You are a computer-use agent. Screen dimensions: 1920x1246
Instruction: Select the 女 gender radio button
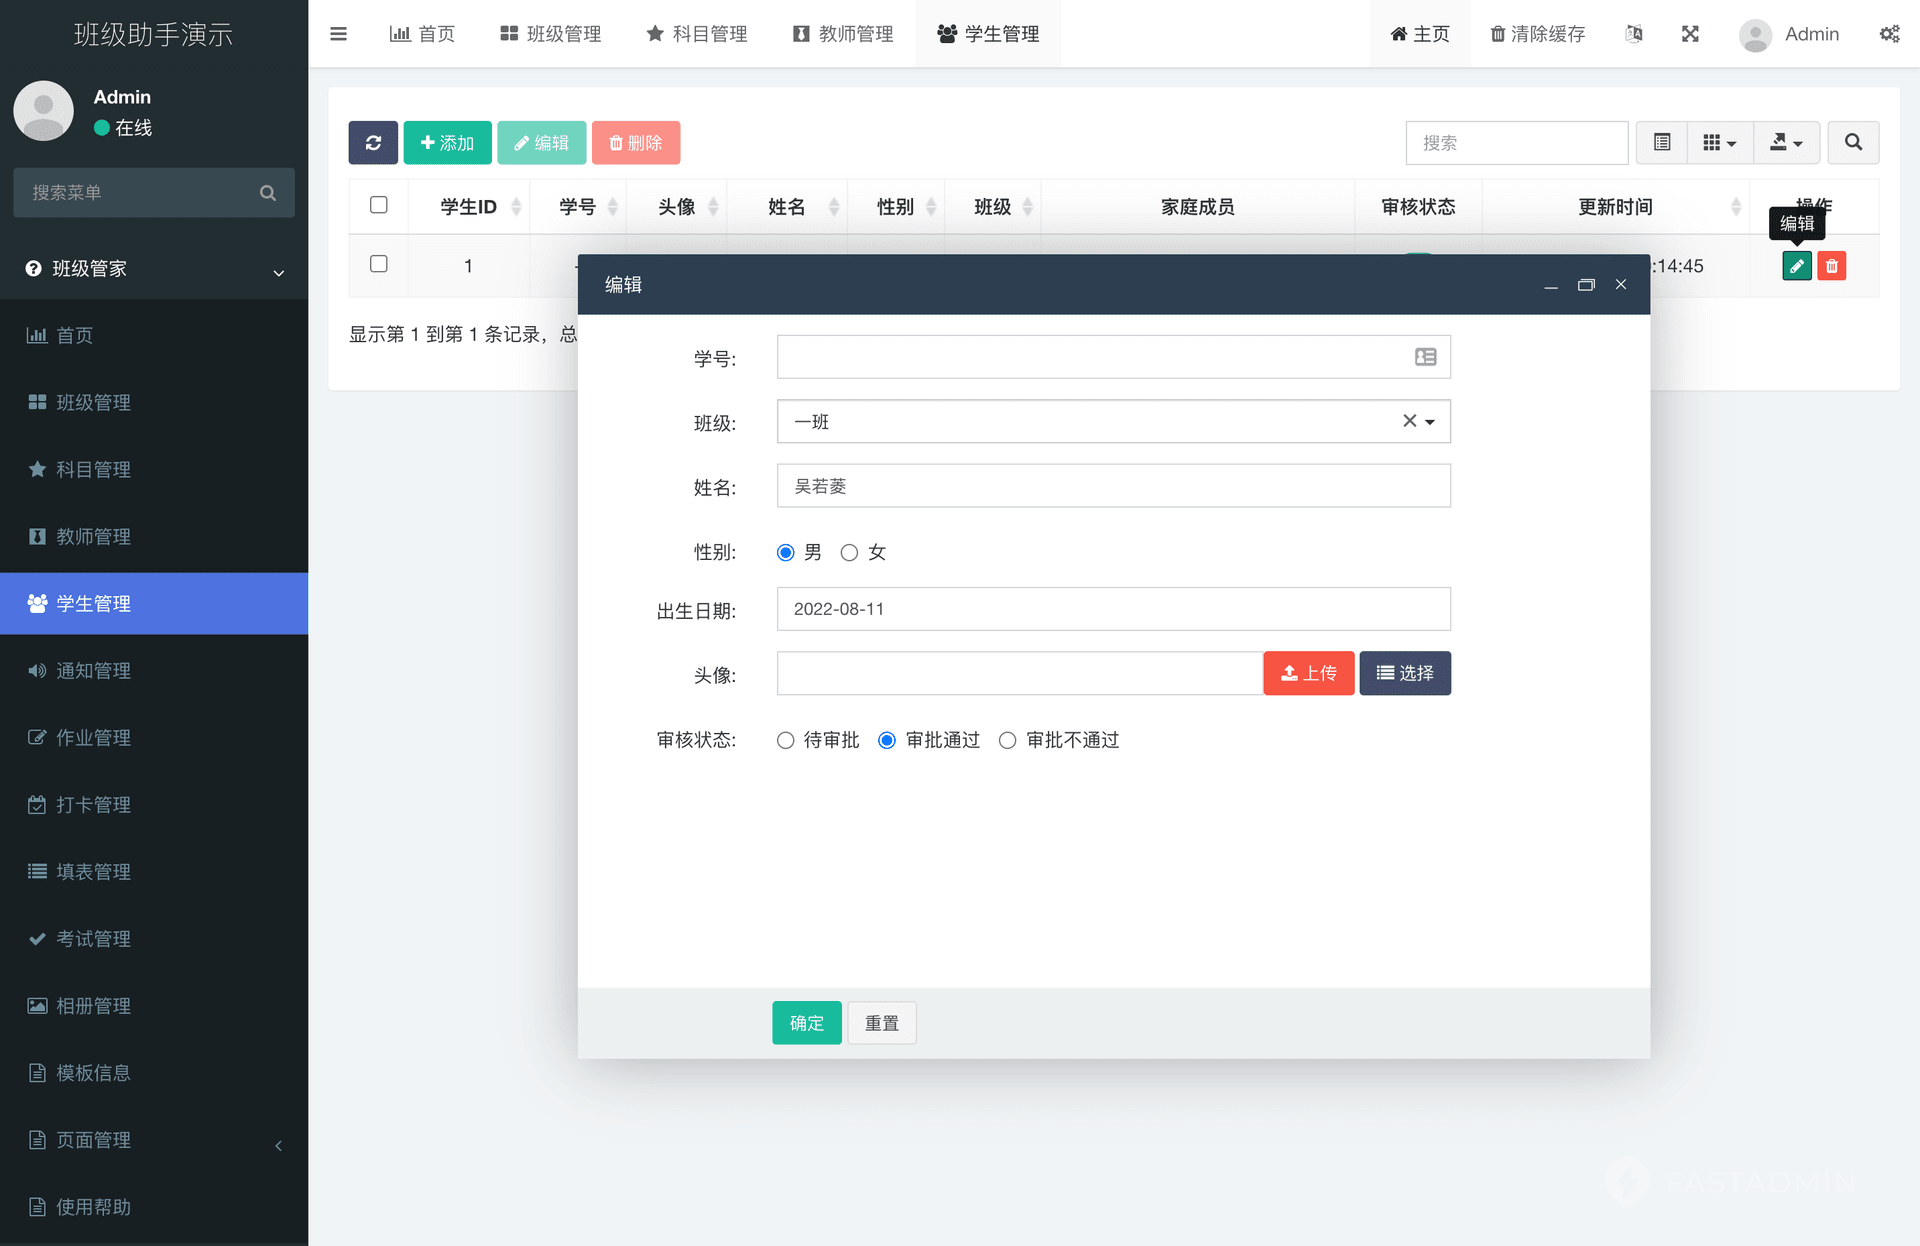pos(849,553)
